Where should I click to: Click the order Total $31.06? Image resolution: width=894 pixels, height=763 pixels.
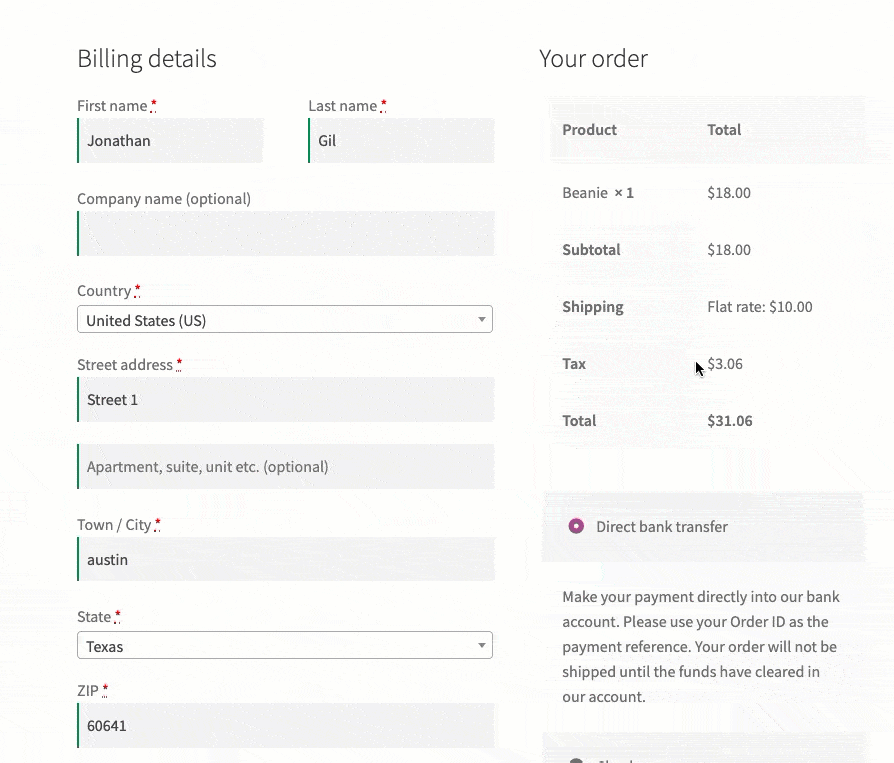(x=729, y=420)
